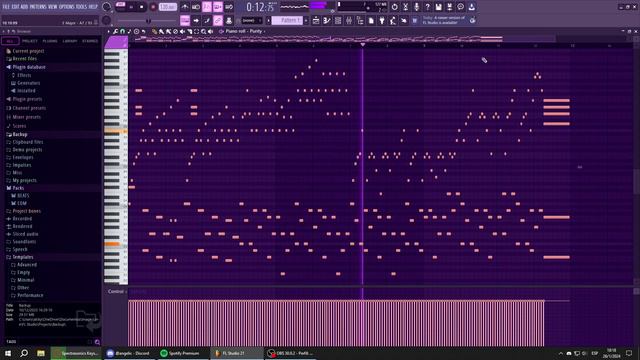Image resolution: width=640 pixels, height=360 pixels.
Task: Click the browser search magnifier icon
Action: pyautogui.click(x=97, y=342)
